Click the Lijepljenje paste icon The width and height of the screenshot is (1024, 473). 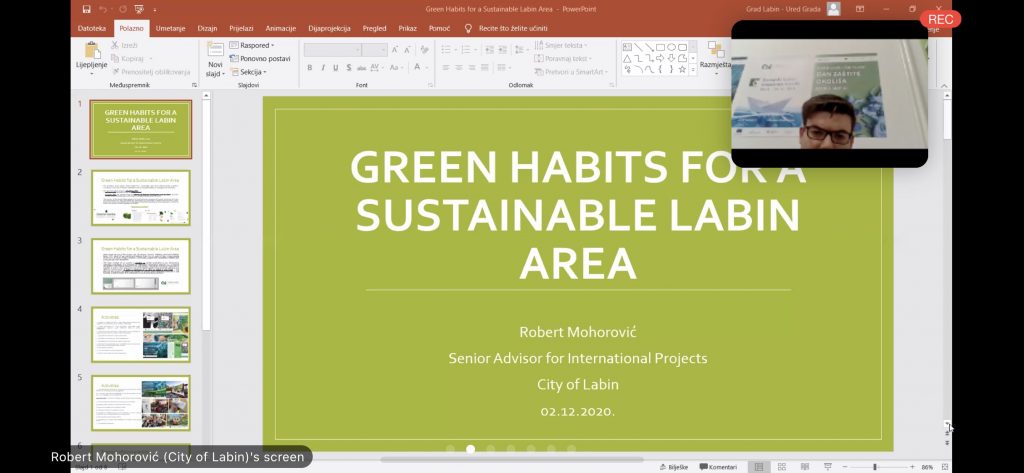point(92,50)
